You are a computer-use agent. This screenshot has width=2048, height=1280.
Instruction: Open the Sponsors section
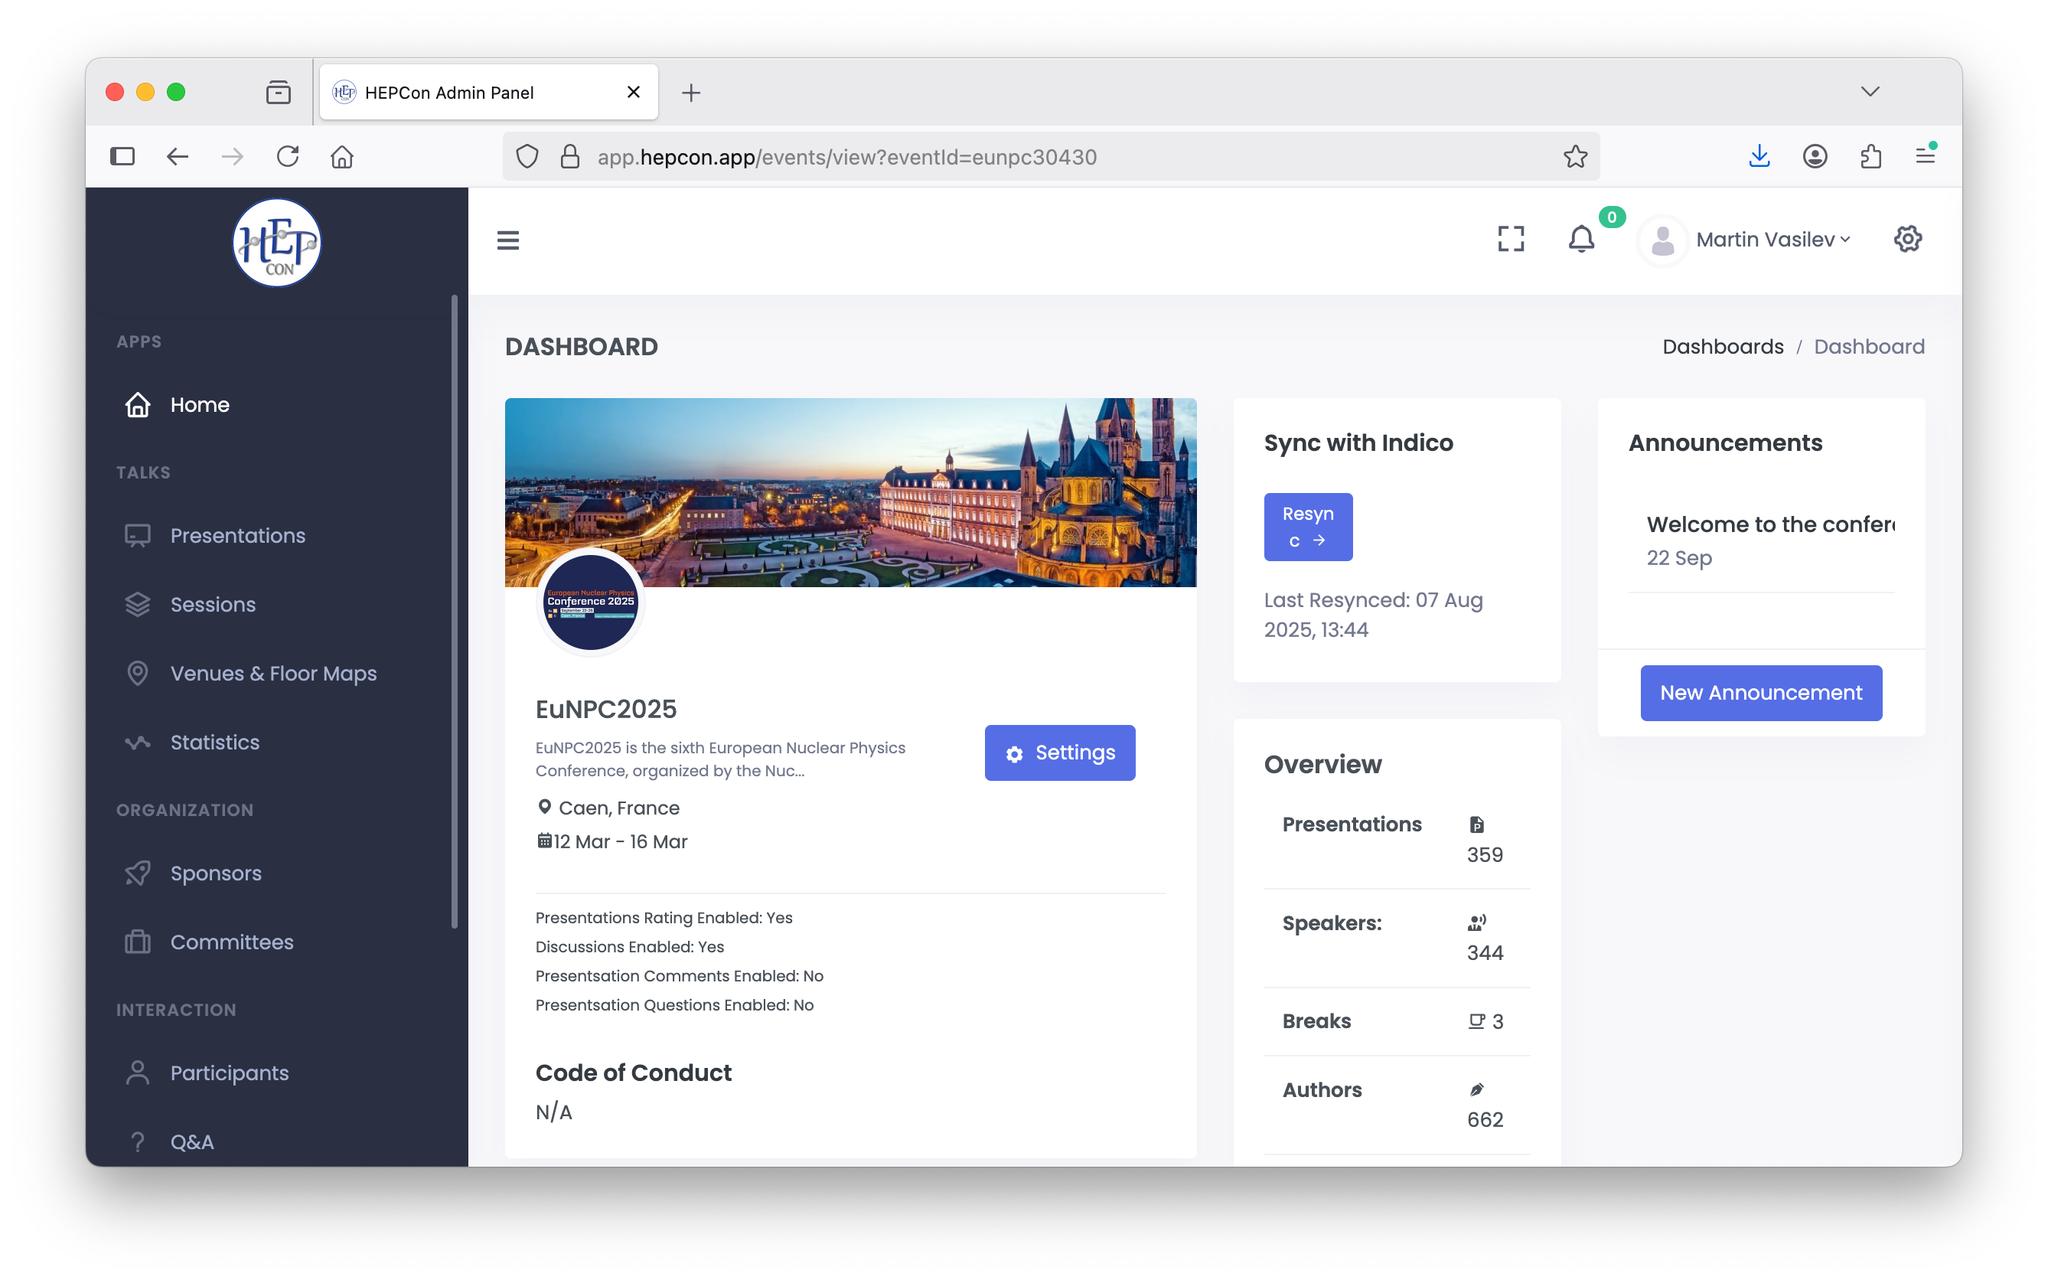(215, 874)
